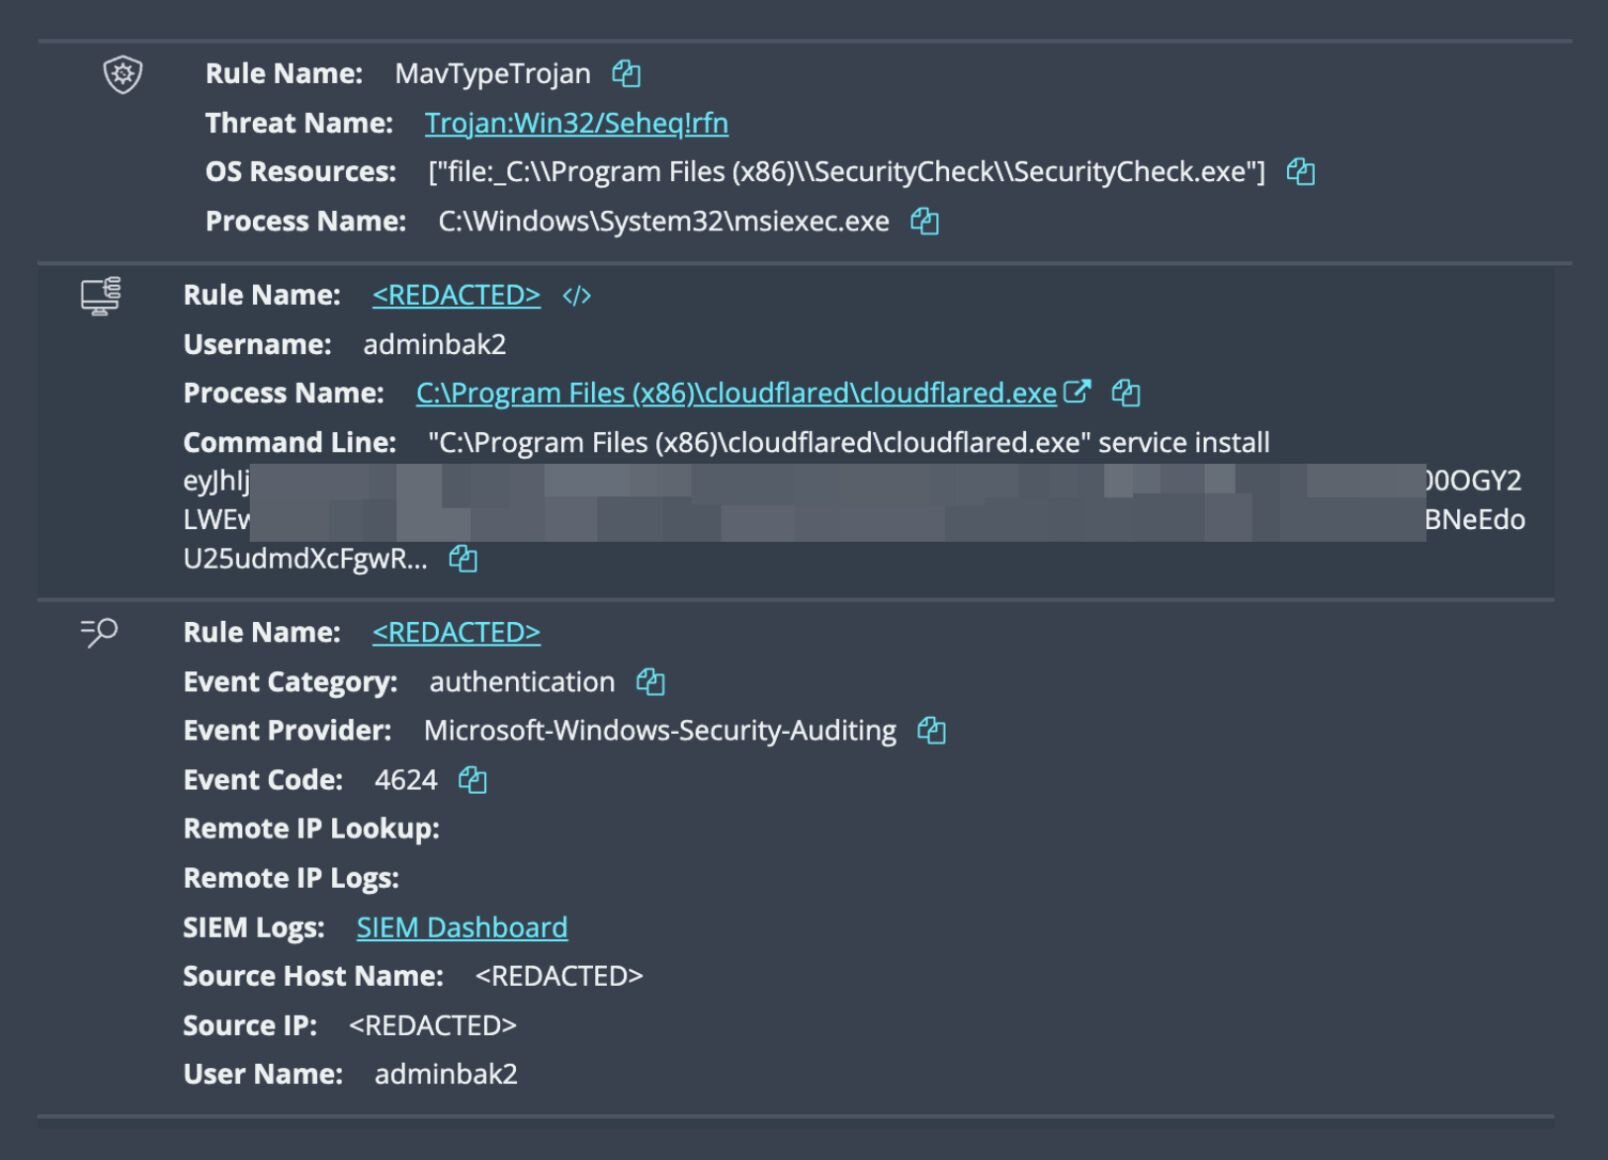The image size is (1608, 1160).
Task: Copy event code 4624
Action: 472,780
